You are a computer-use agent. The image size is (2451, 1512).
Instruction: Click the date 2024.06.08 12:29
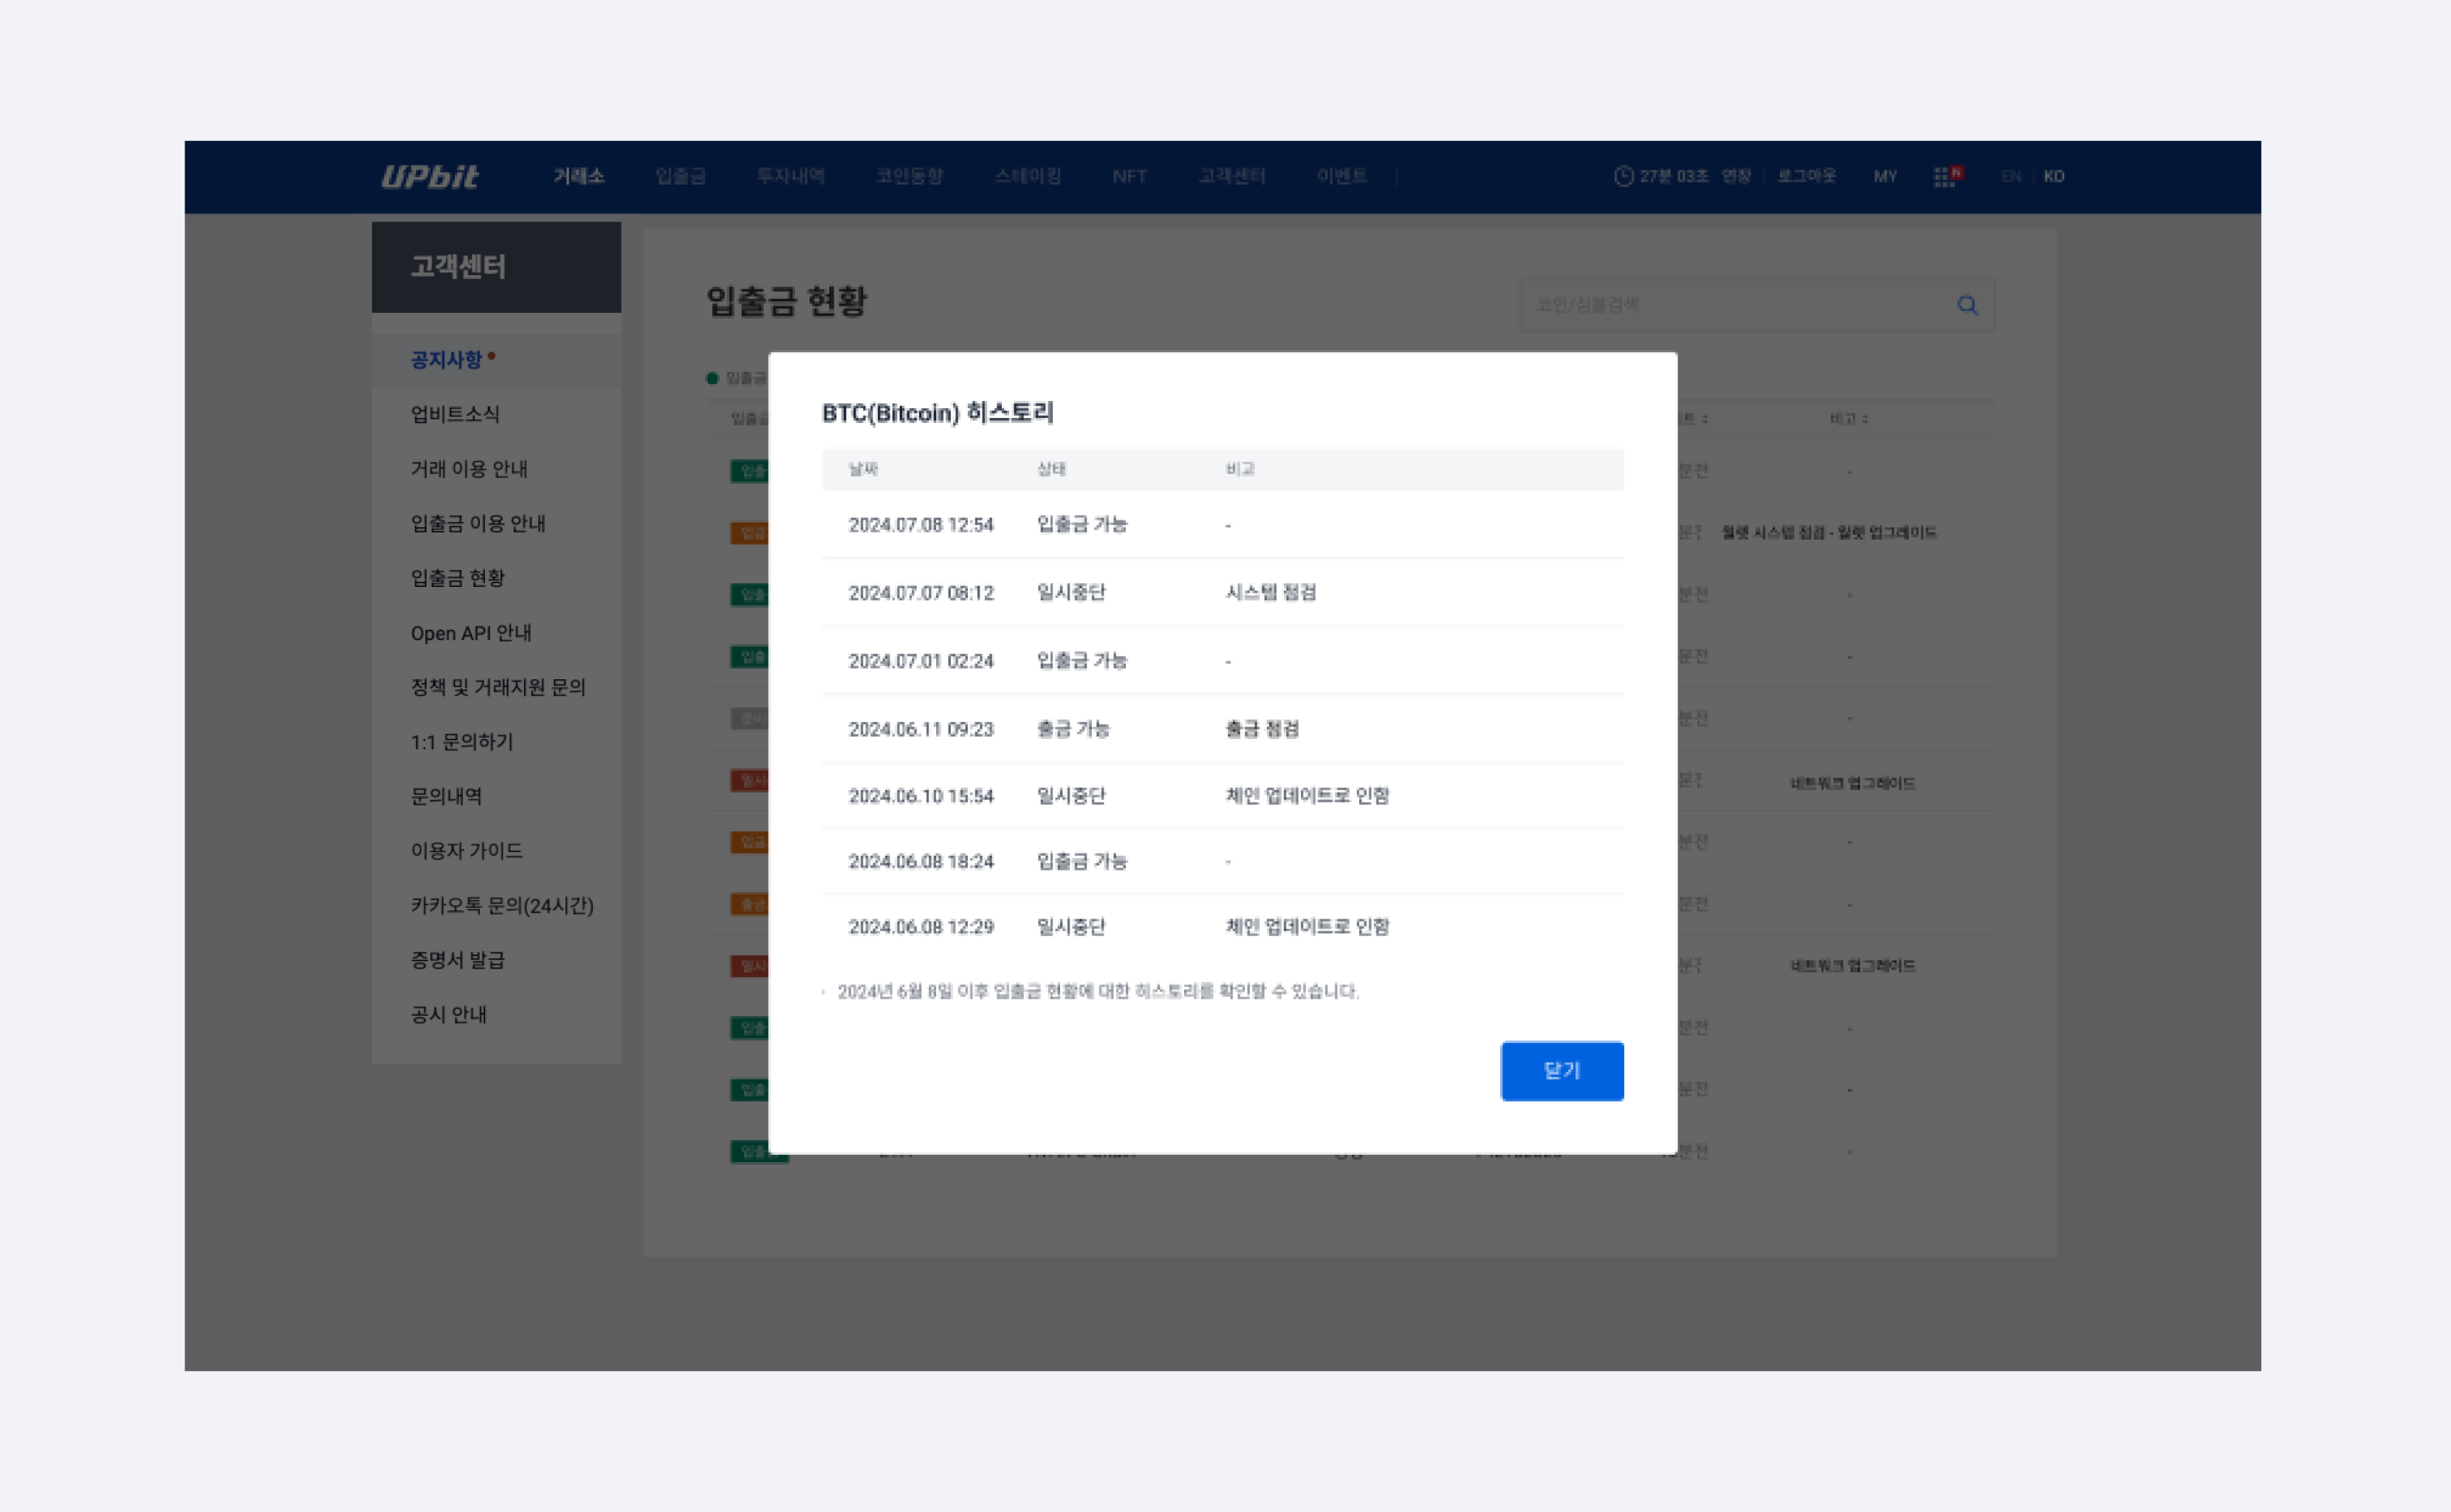click(921, 927)
